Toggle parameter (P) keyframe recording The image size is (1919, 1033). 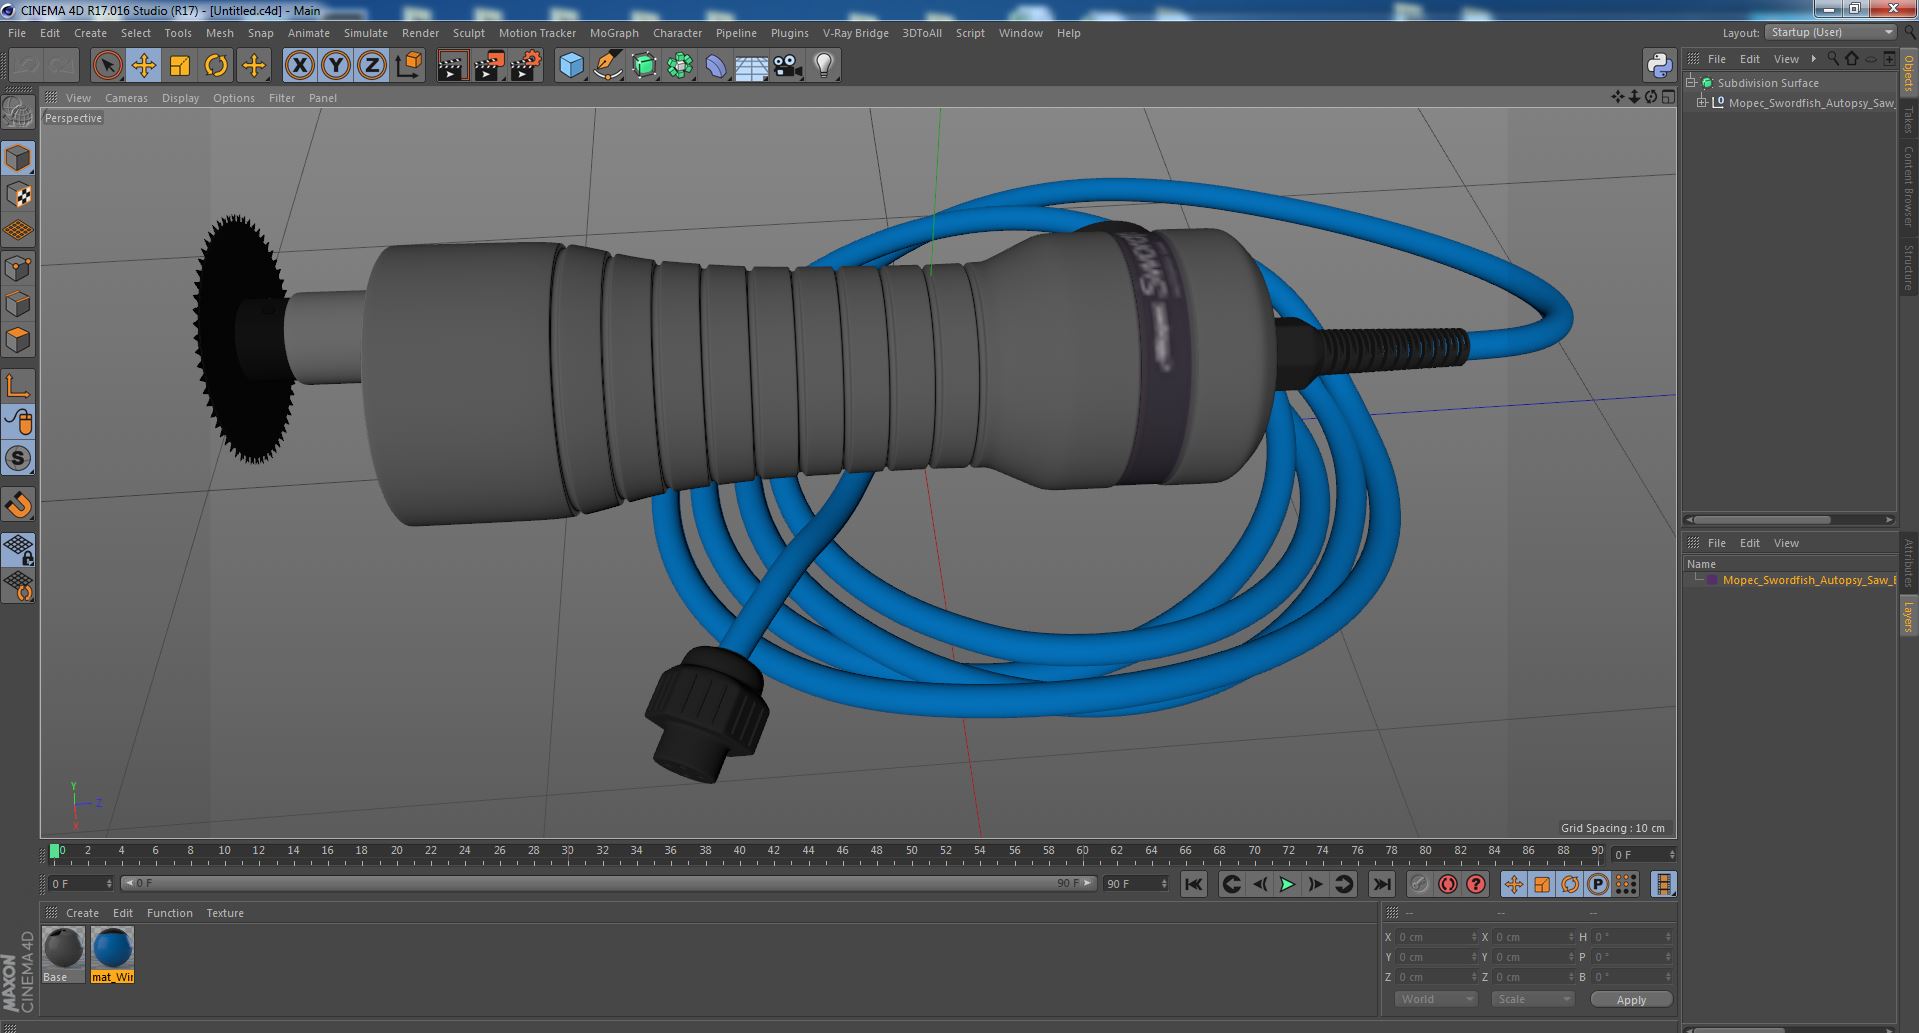1598,884
